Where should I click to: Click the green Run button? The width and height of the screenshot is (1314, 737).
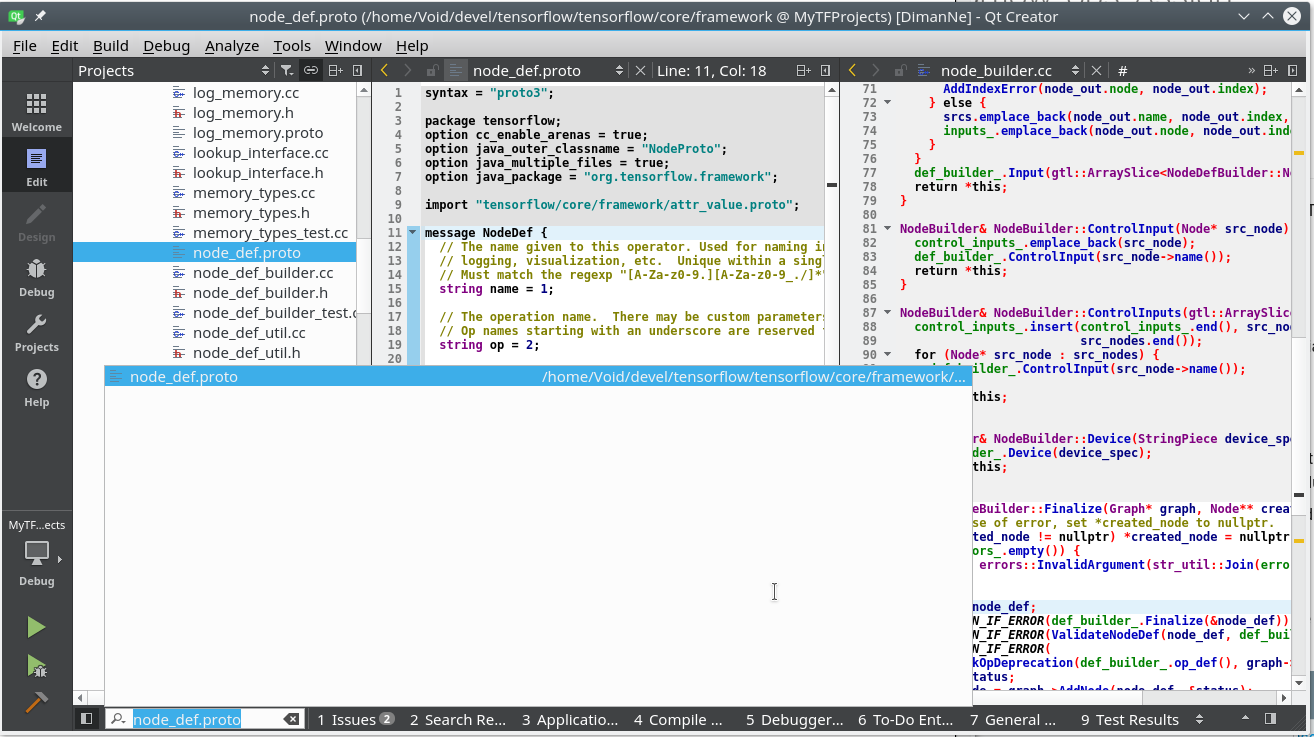[x=36, y=627]
